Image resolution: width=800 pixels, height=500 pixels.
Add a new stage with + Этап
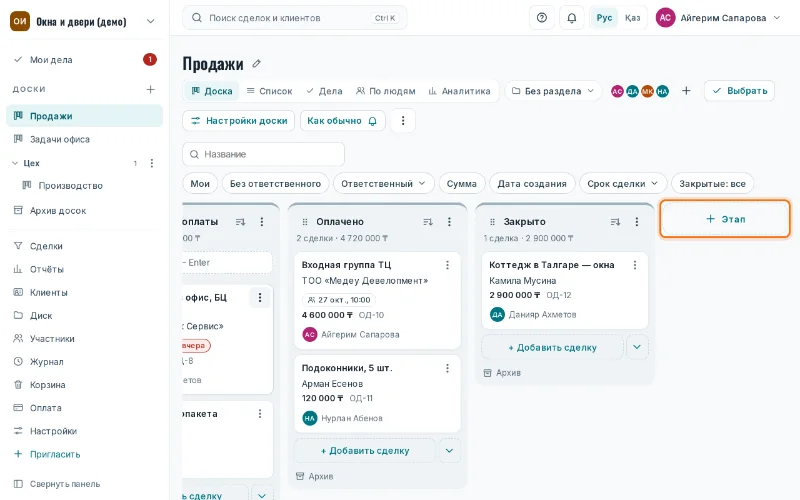(x=725, y=219)
